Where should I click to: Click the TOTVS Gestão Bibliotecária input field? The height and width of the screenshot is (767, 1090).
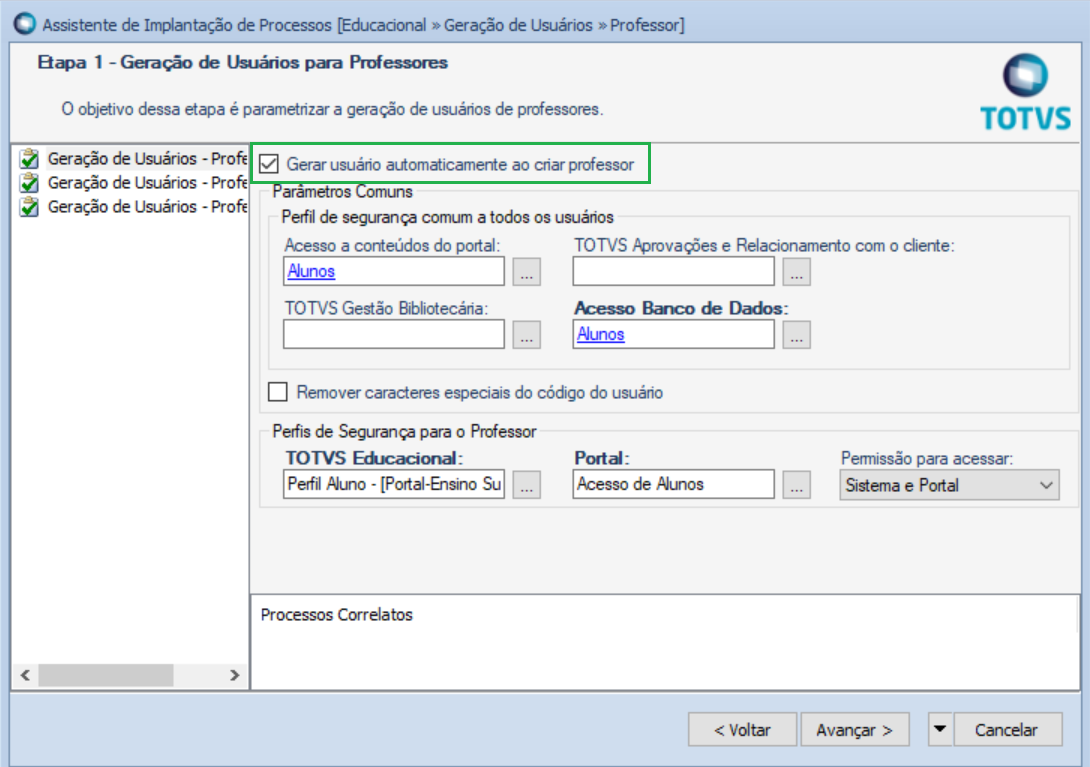[x=393, y=334]
